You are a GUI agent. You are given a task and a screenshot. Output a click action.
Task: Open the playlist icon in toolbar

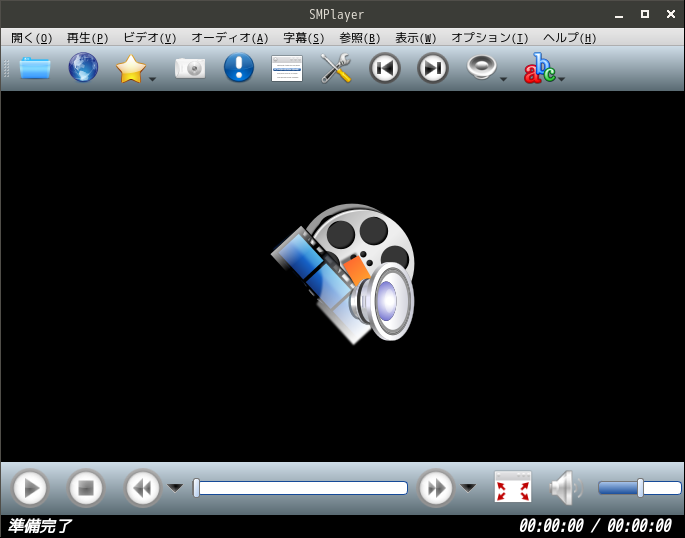click(x=287, y=68)
